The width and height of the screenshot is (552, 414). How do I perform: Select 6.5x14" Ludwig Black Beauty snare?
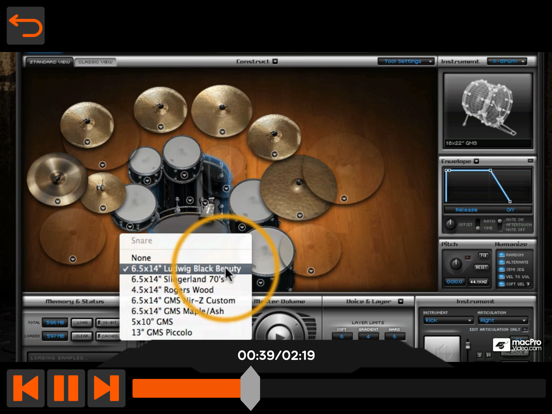pyautogui.click(x=186, y=269)
